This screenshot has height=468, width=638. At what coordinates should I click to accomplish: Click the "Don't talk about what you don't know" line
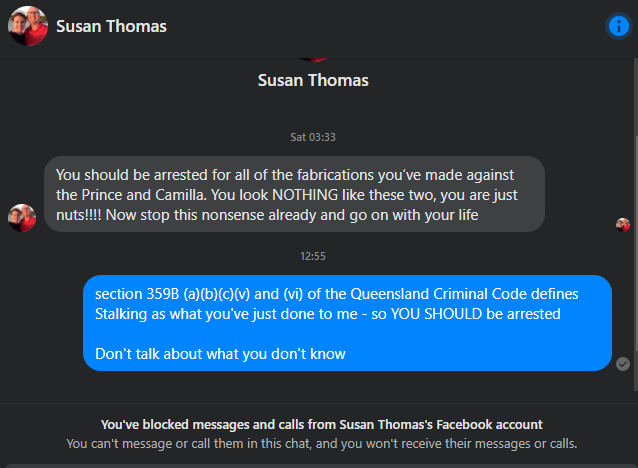(x=220, y=354)
